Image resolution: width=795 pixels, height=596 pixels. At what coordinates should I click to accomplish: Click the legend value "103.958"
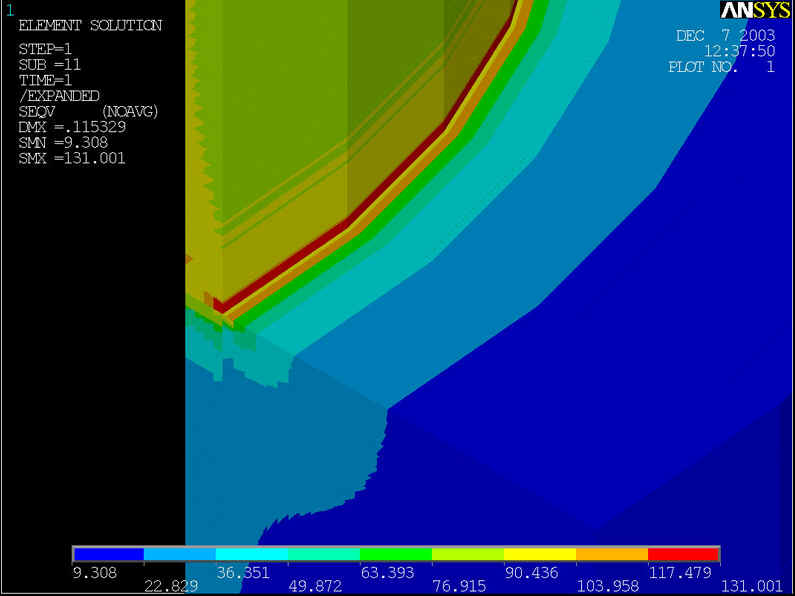pos(607,587)
